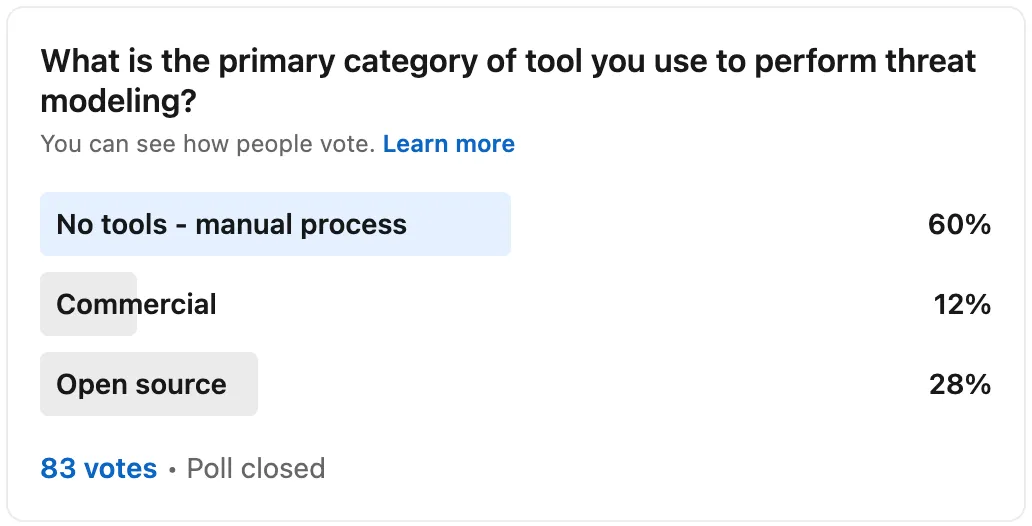Click the dot separator before 'Poll closed'

pyautogui.click(x=172, y=470)
